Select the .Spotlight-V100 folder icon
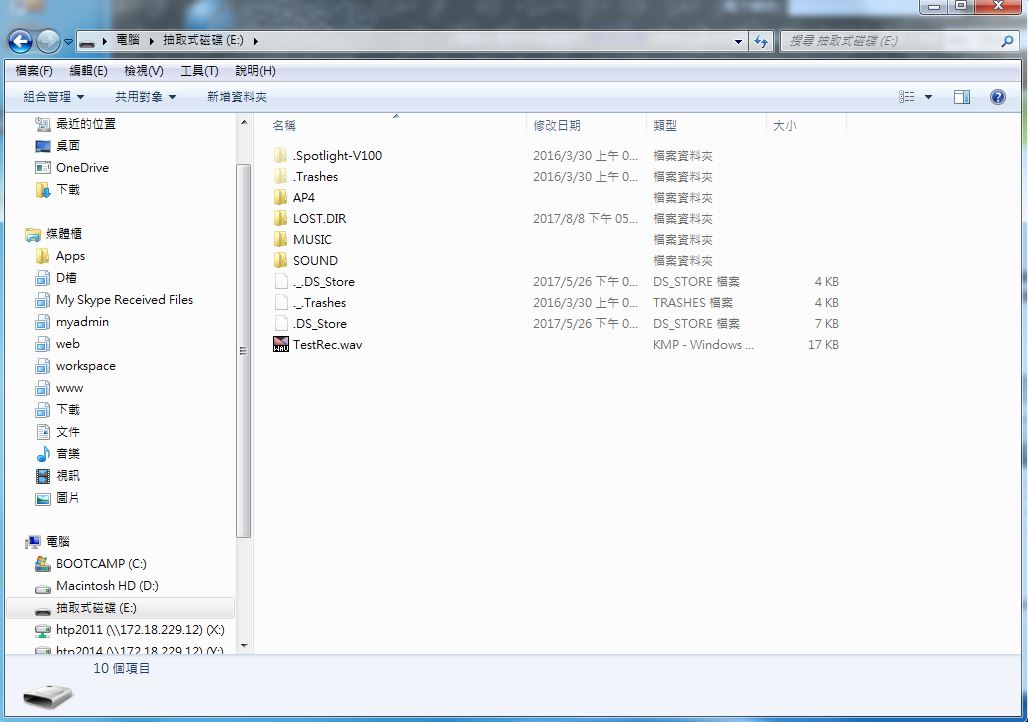Screen dimensions: 1028x722 point(281,155)
